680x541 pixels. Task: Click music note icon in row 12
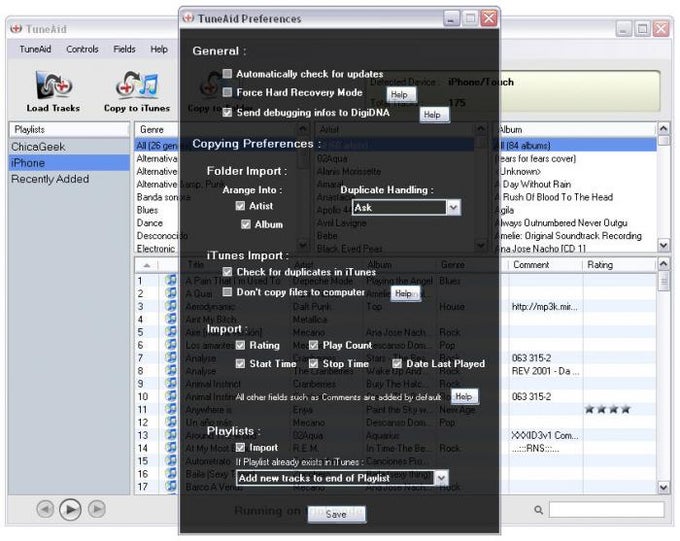click(170, 422)
